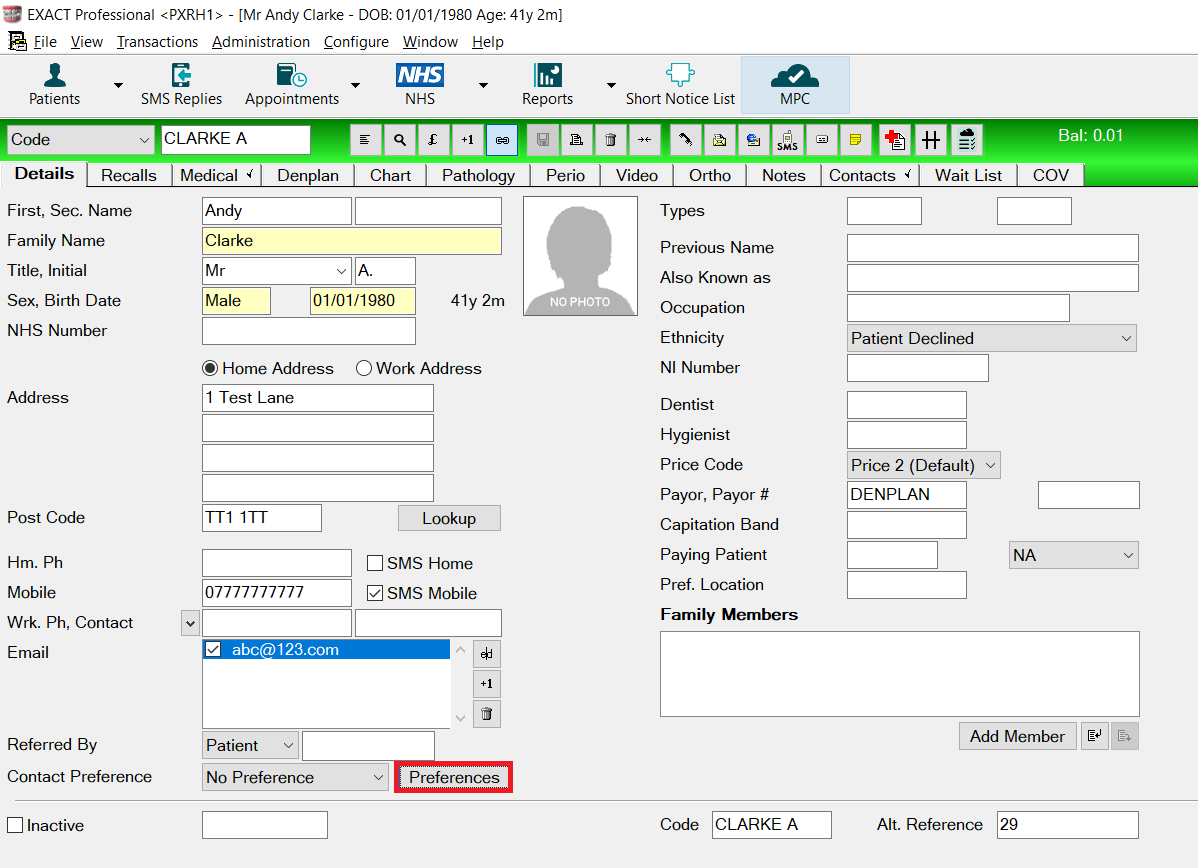Click the toolbar trash delete icon
Viewport: 1198px width, 868px height.
pyautogui.click(x=610, y=140)
